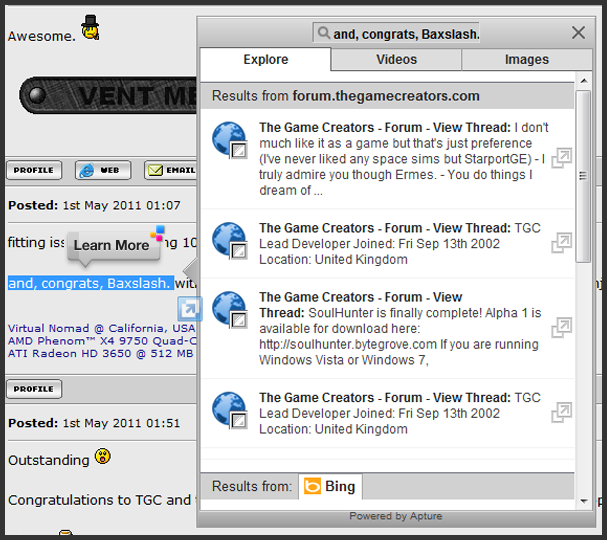Click 'Posted: 1st May 2011 01:51' text

94,423
